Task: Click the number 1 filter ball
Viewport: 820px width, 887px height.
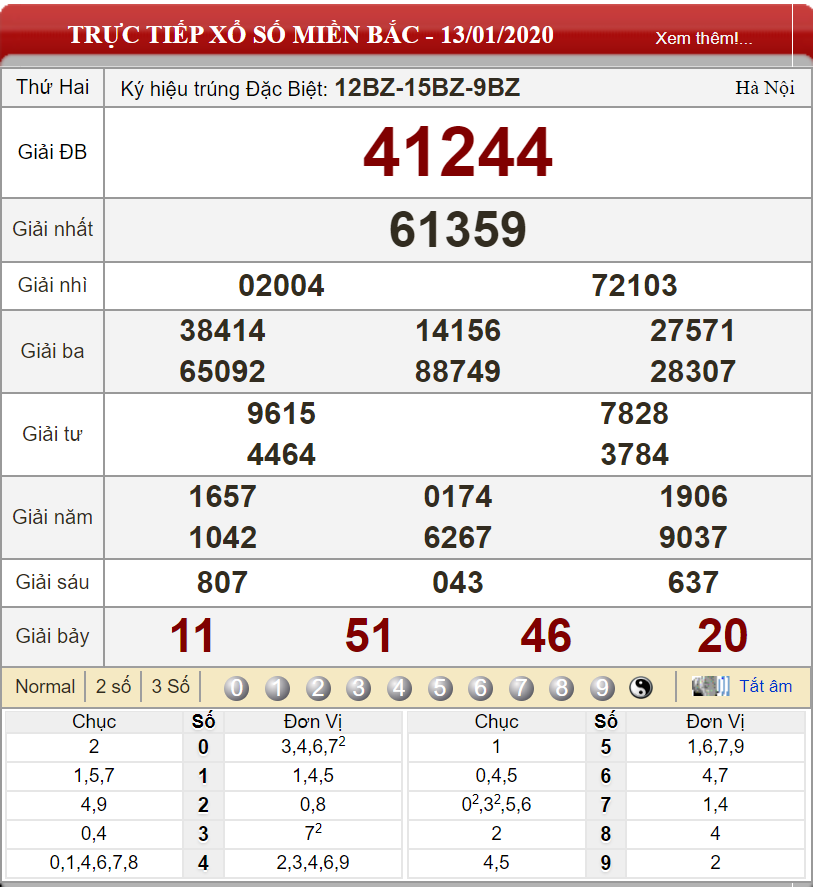Action: pos(277,688)
